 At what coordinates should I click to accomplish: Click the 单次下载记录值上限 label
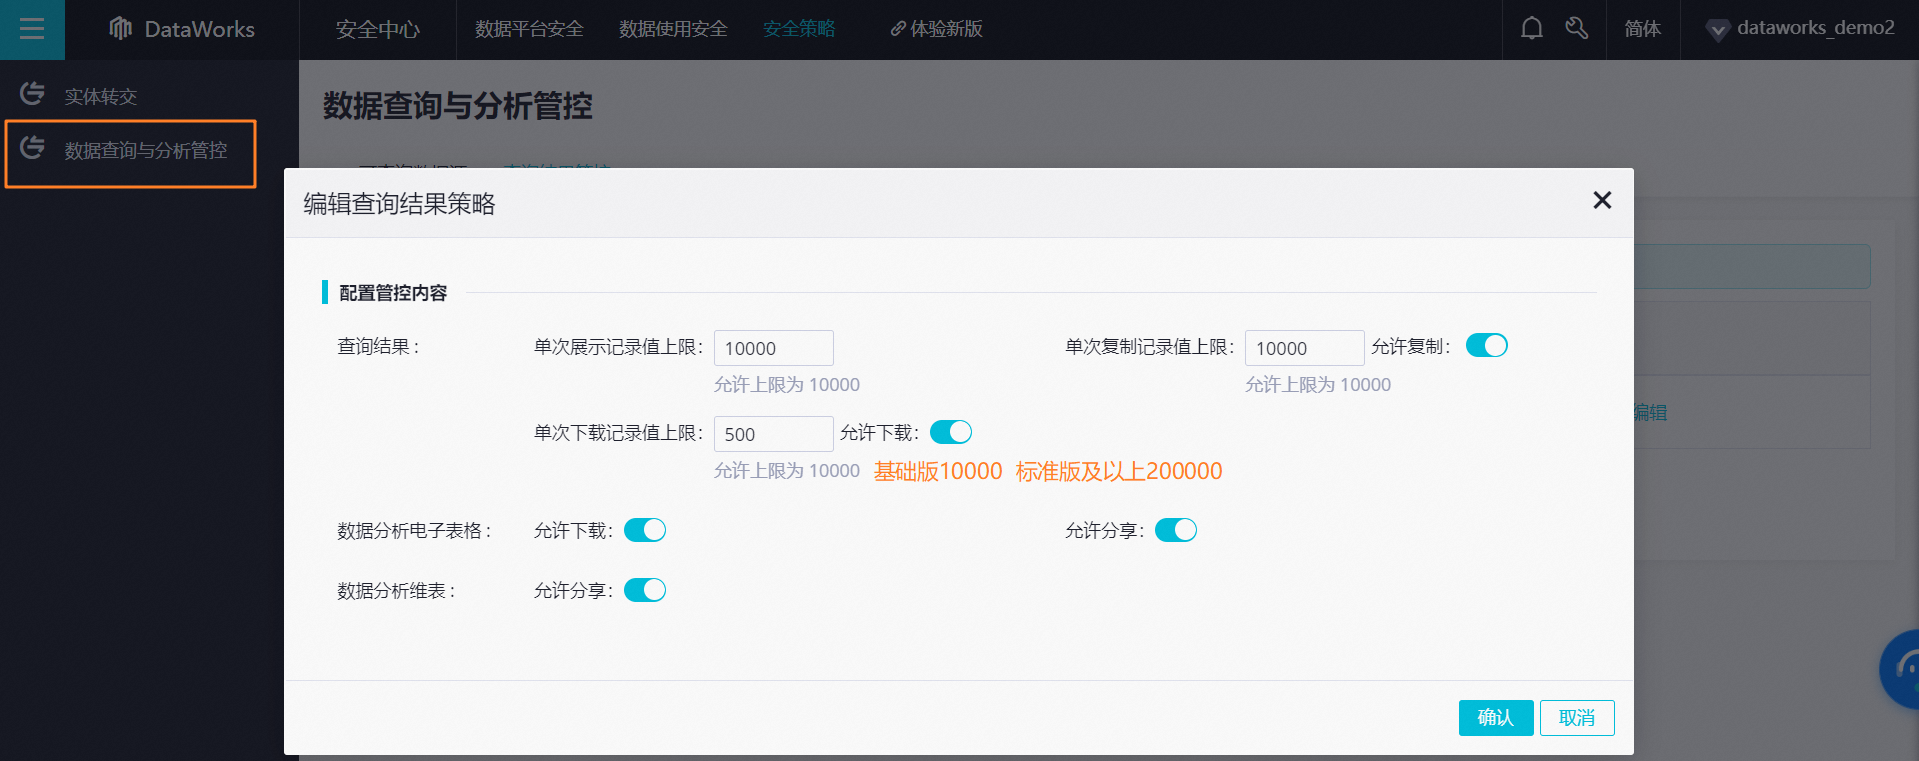pyautogui.click(x=619, y=433)
